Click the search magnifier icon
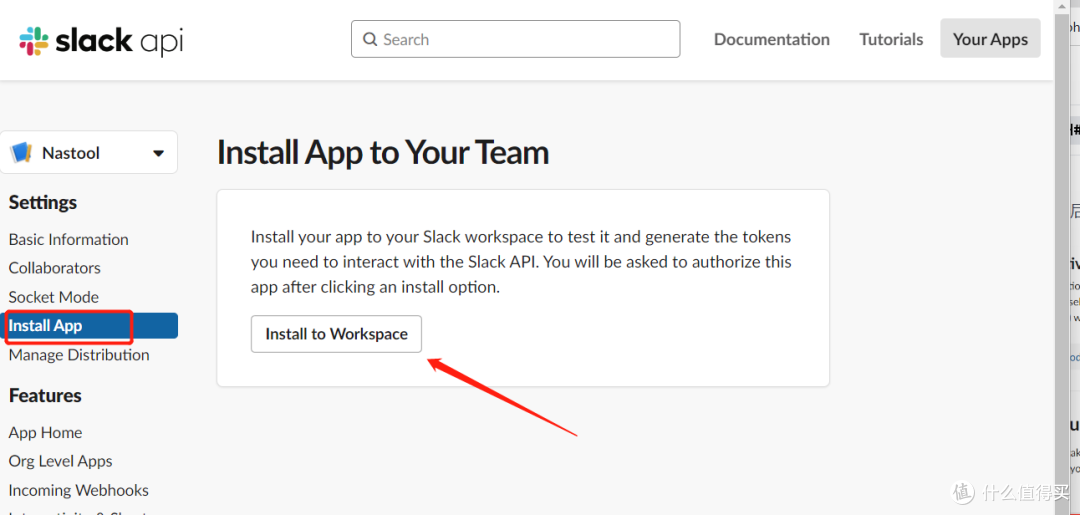The width and height of the screenshot is (1080, 515). point(370,40)
